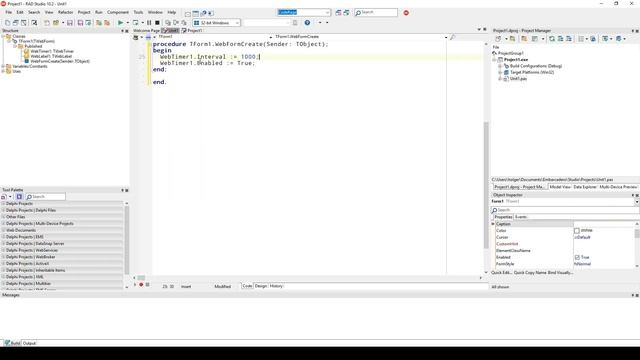Switch to the History tab
Viewport: 640px width, 360px height.
click(276, 286)
